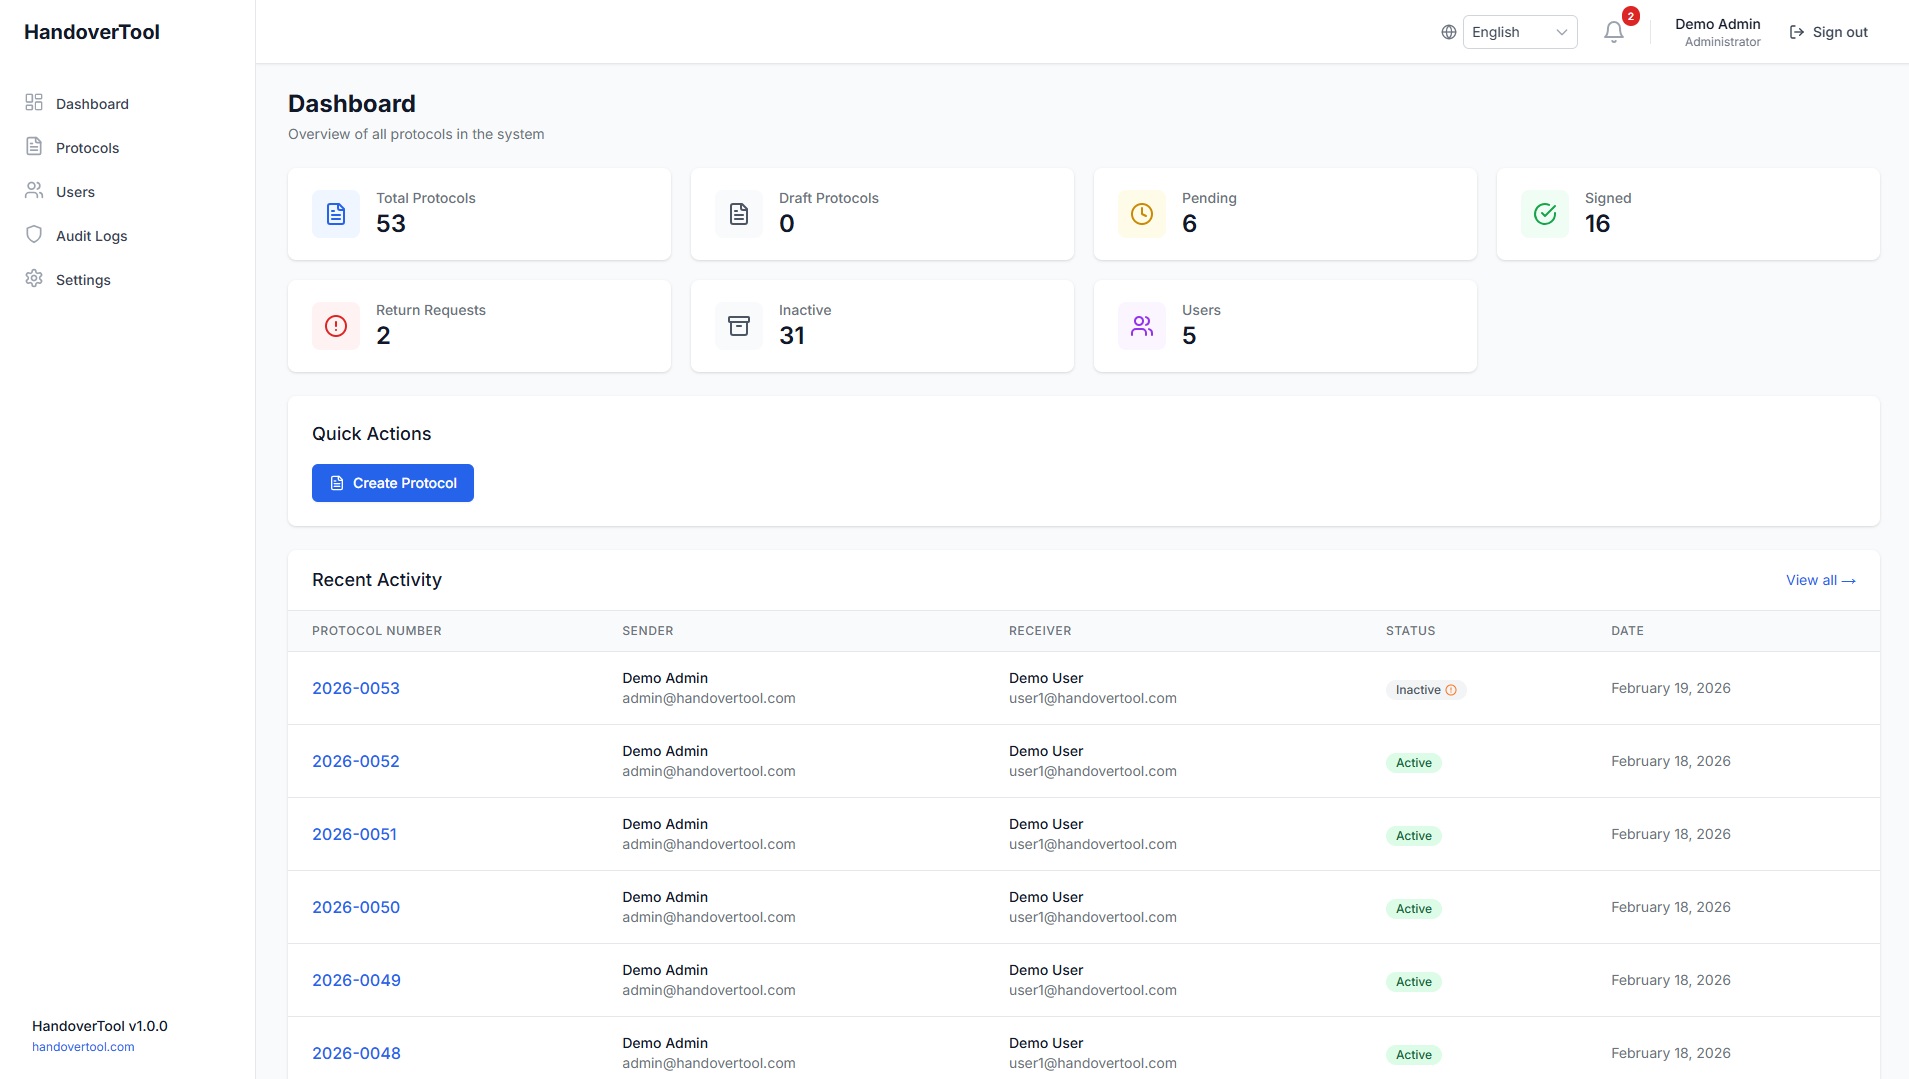Open protocol 2026-0049
The height and width of the screenshot is (1079, 1909).
point(356,980)
